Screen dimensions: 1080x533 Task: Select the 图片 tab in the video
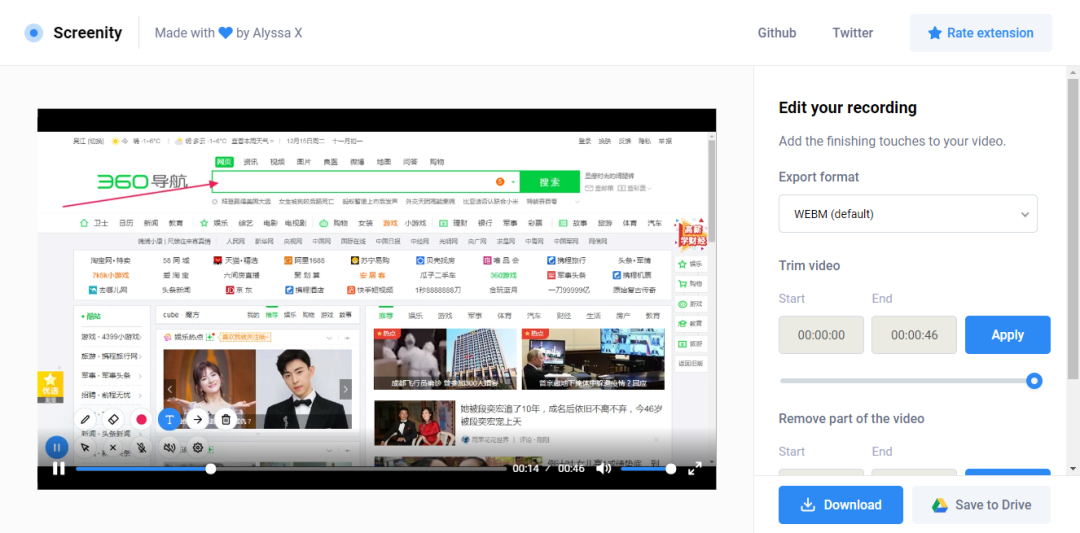(x=304, y=162)
